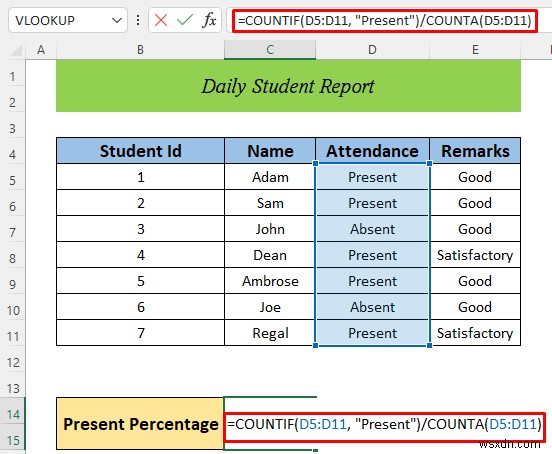The image size is (552, 454).
Task: Select the cell containing Ambrose
Action: click(270, 281)
